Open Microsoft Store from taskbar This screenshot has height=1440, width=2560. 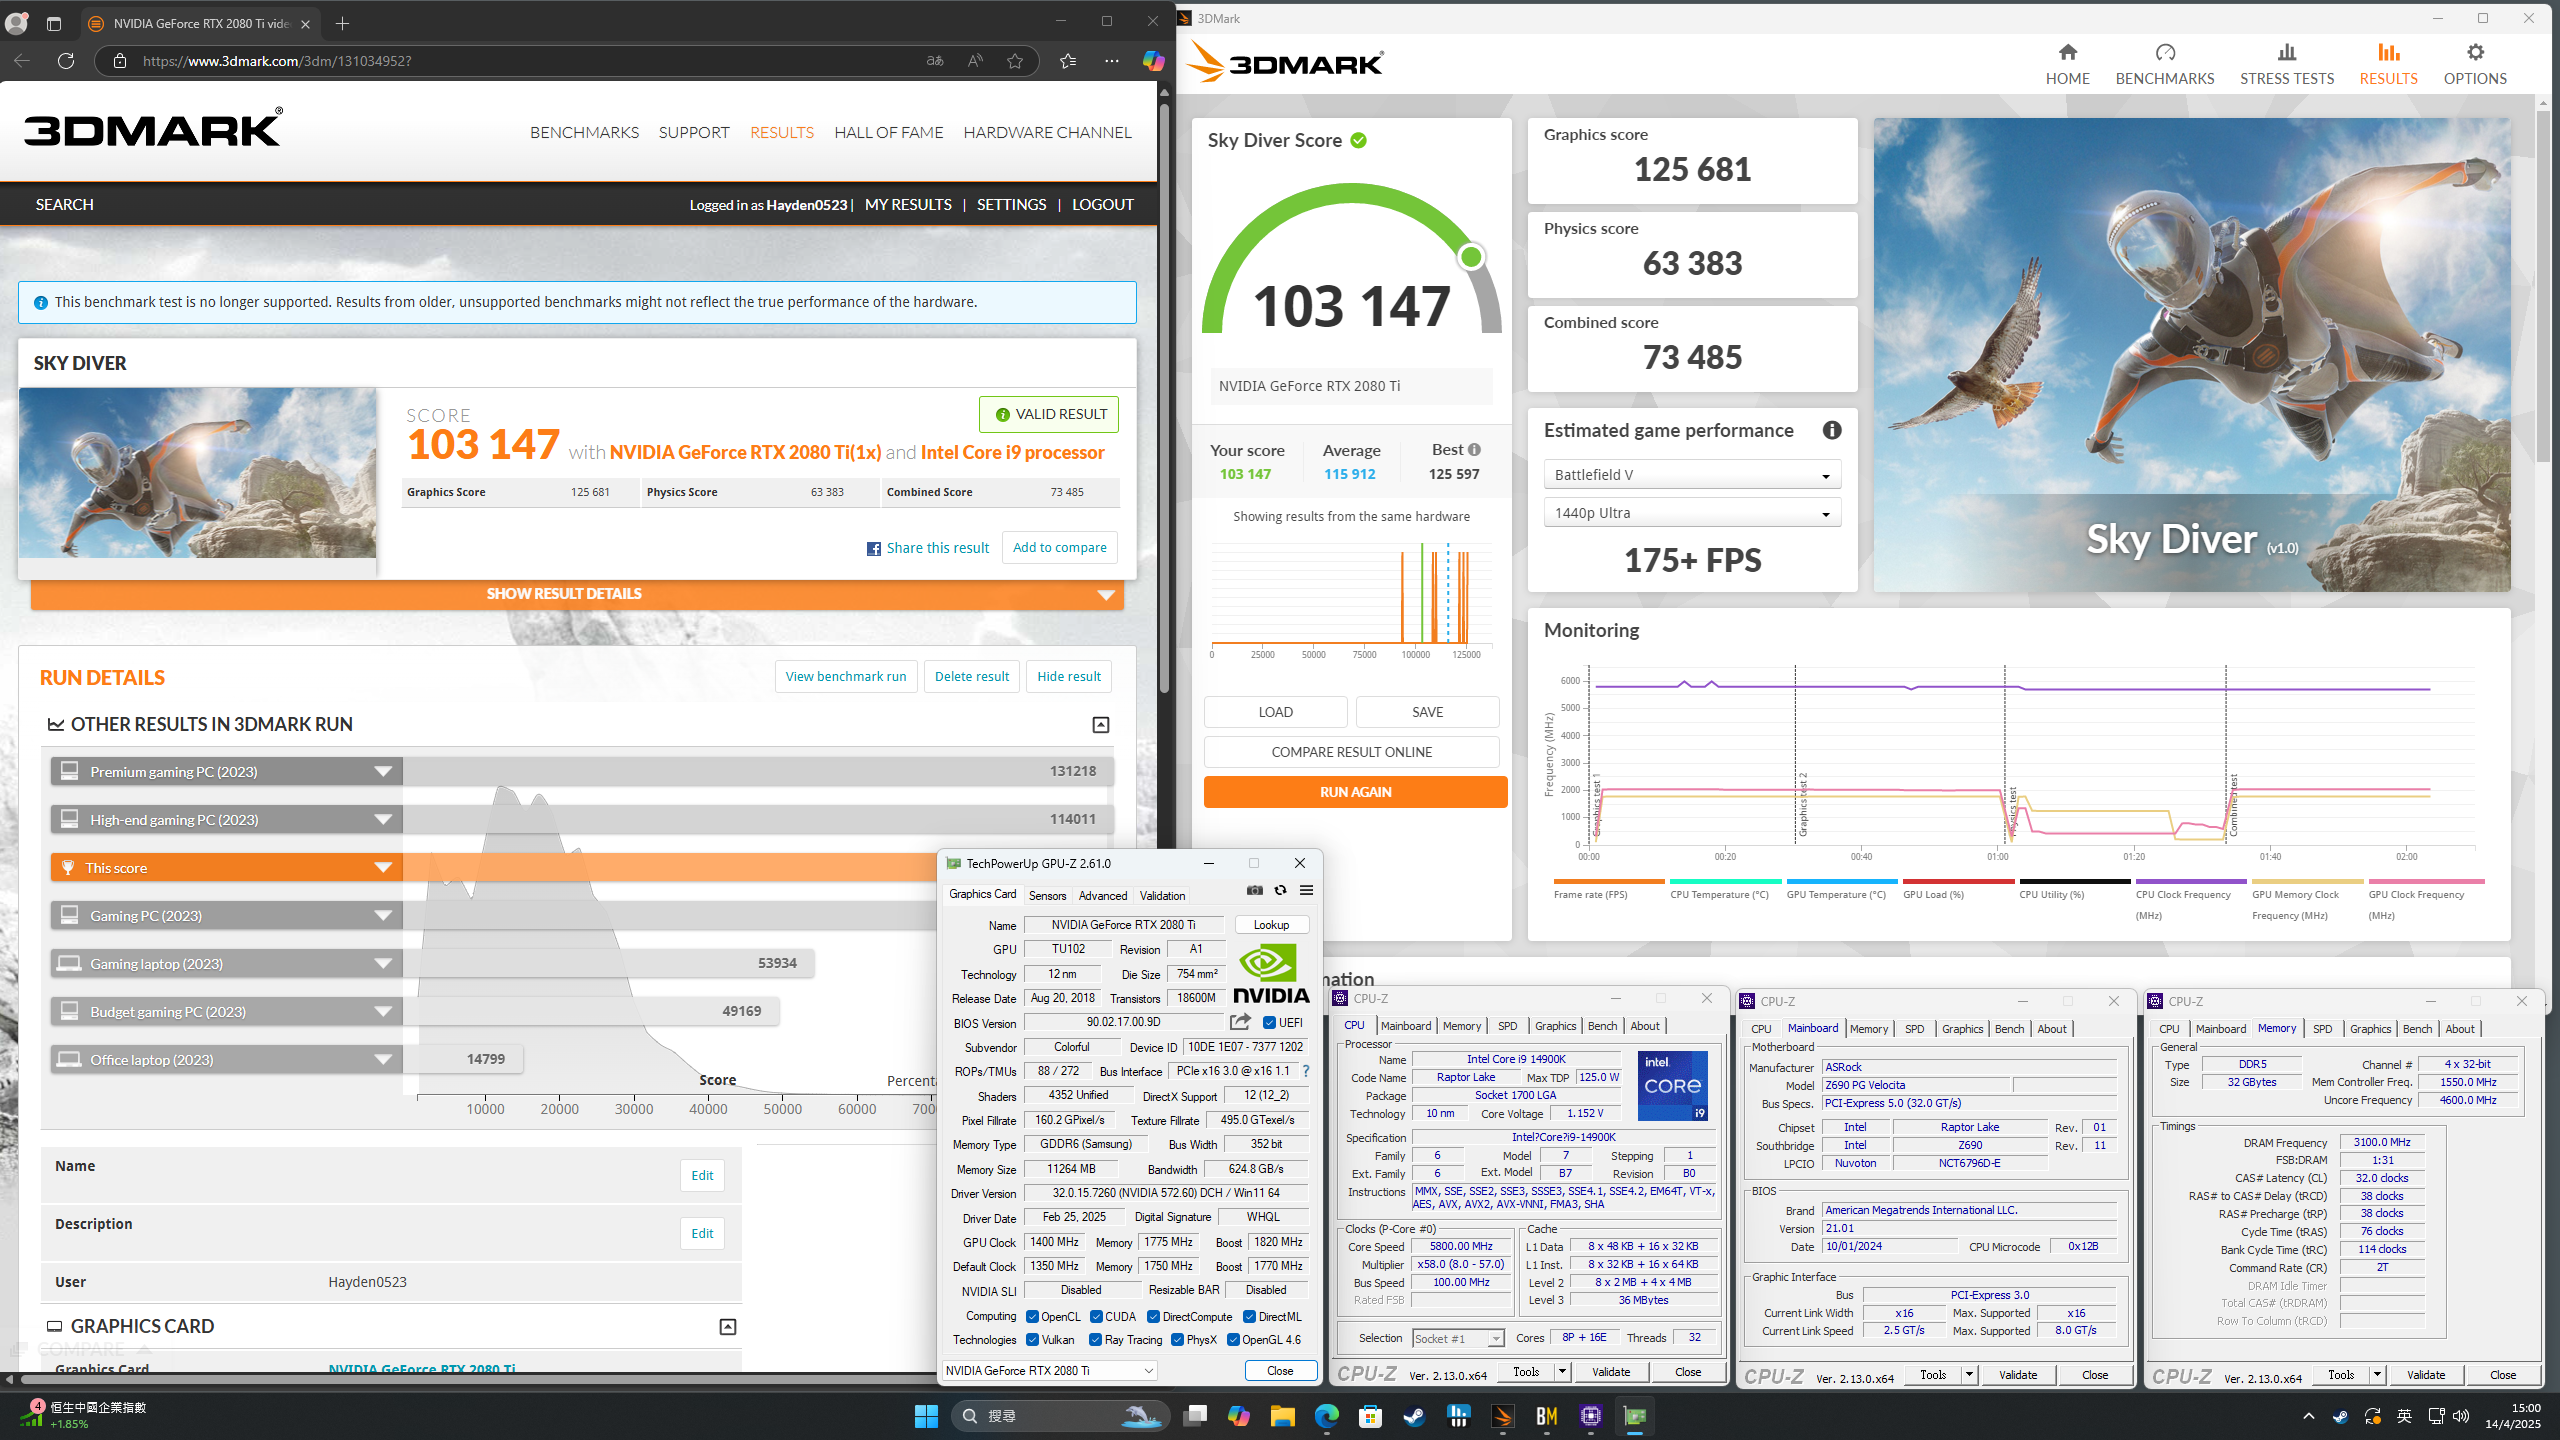(1370, 1416)
